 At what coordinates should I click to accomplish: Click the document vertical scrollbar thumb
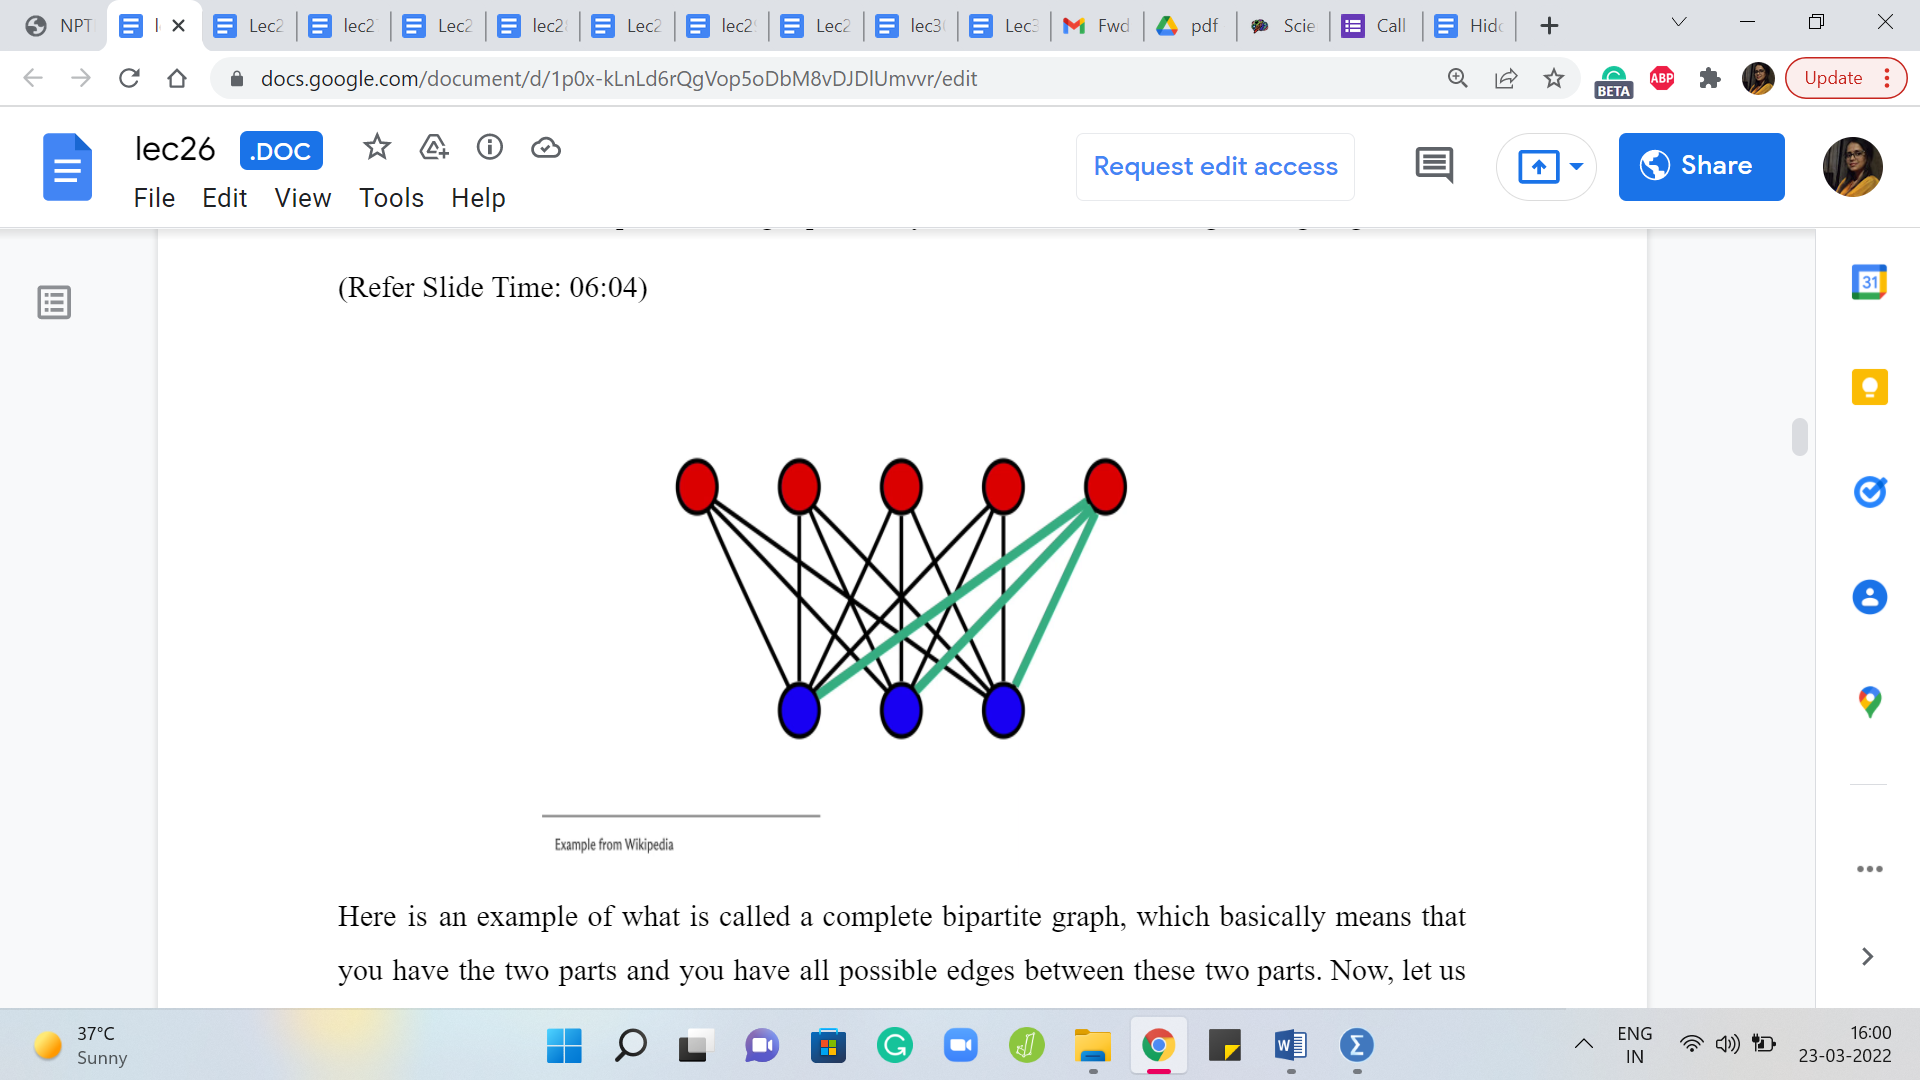(1799, 437)
